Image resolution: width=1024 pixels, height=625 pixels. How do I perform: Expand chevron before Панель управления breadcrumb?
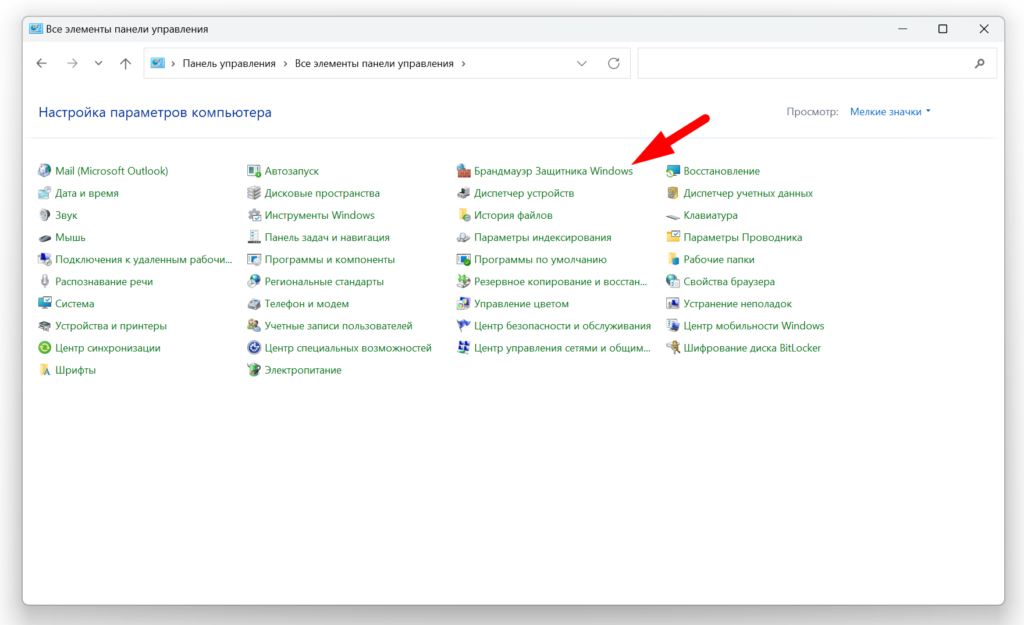click(x=173, y=64)
